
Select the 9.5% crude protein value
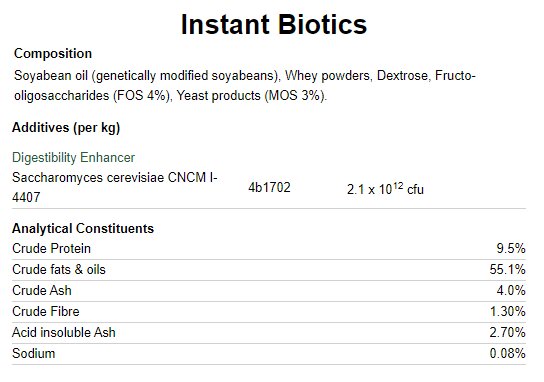pyautogui.click(x=511, y=249)
